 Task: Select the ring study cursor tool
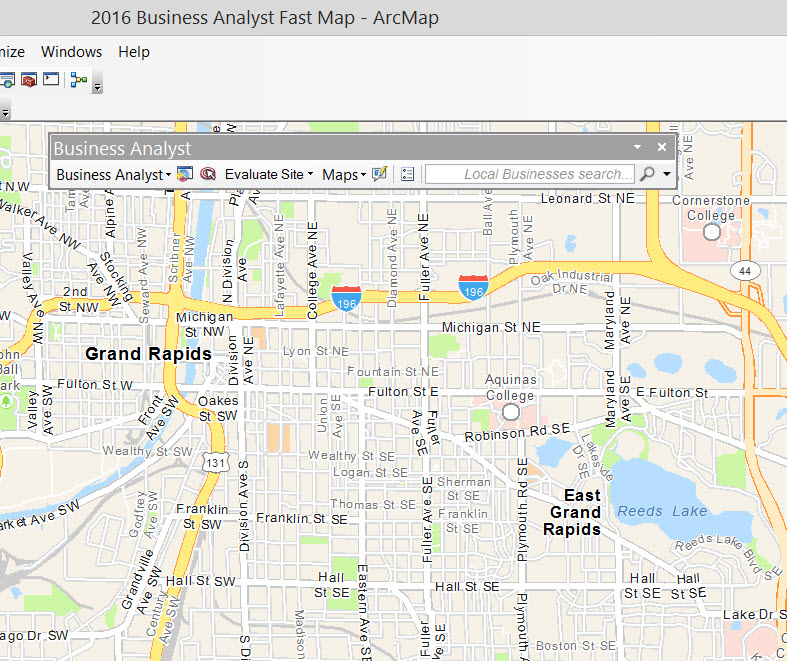pos(208,174)
